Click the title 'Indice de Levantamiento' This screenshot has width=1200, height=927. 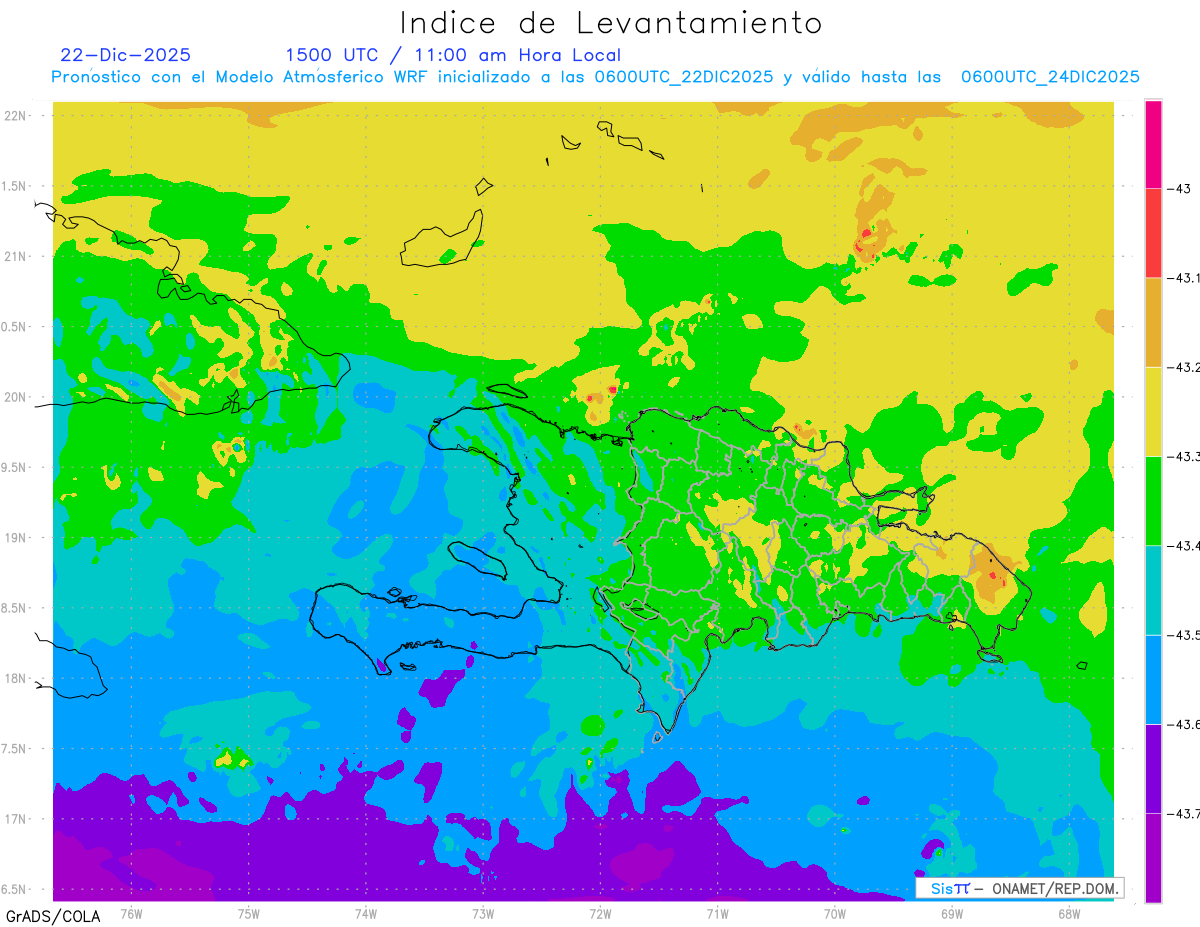pos(611,22)
